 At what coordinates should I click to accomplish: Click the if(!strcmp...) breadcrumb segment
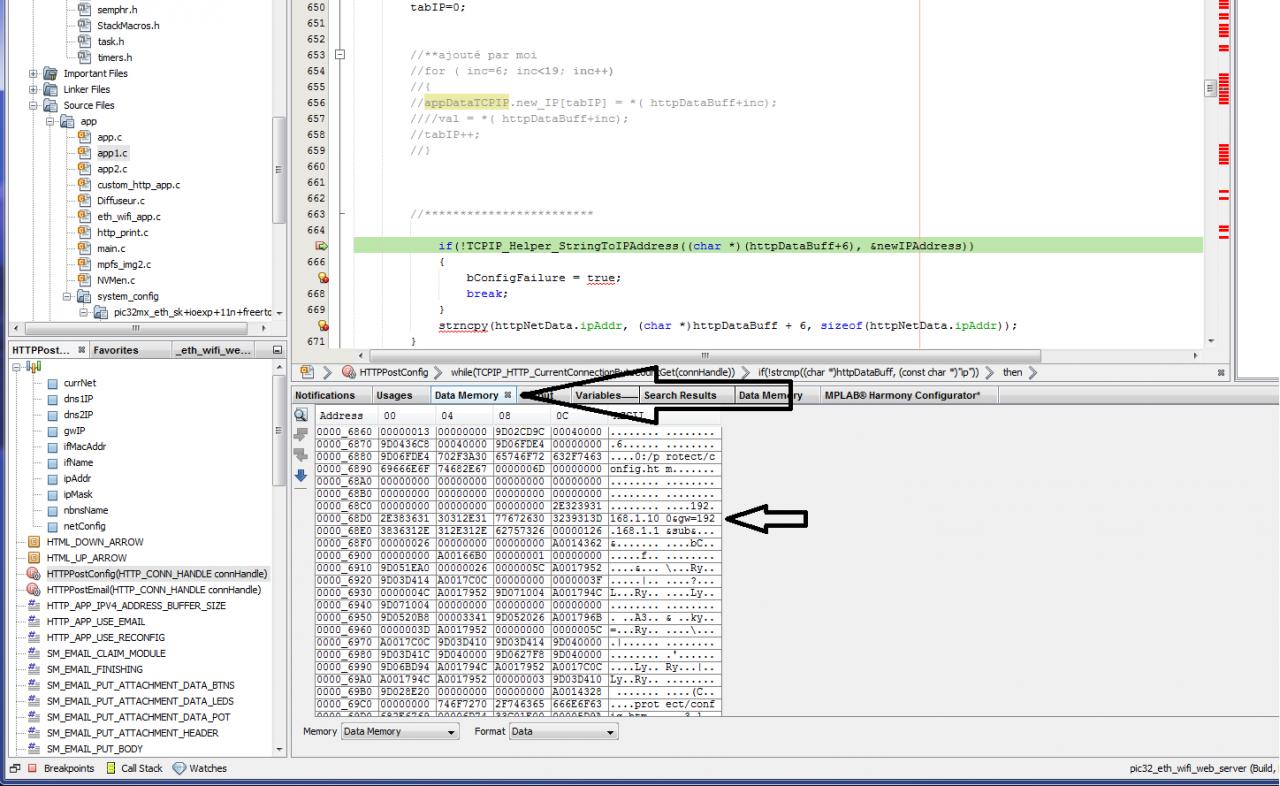click(867, 373)
